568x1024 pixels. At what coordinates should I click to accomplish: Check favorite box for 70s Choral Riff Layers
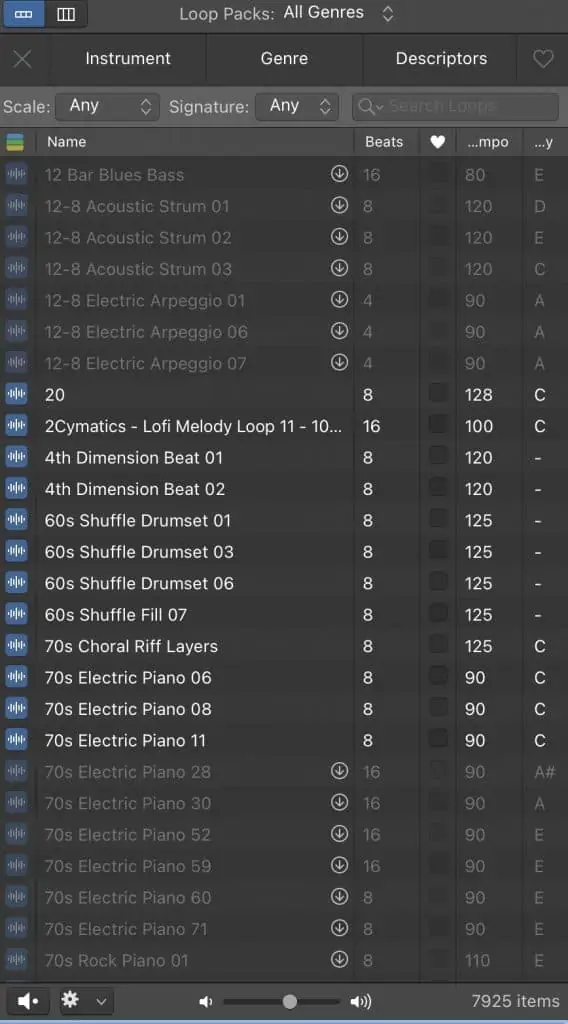tap(438, 646)
